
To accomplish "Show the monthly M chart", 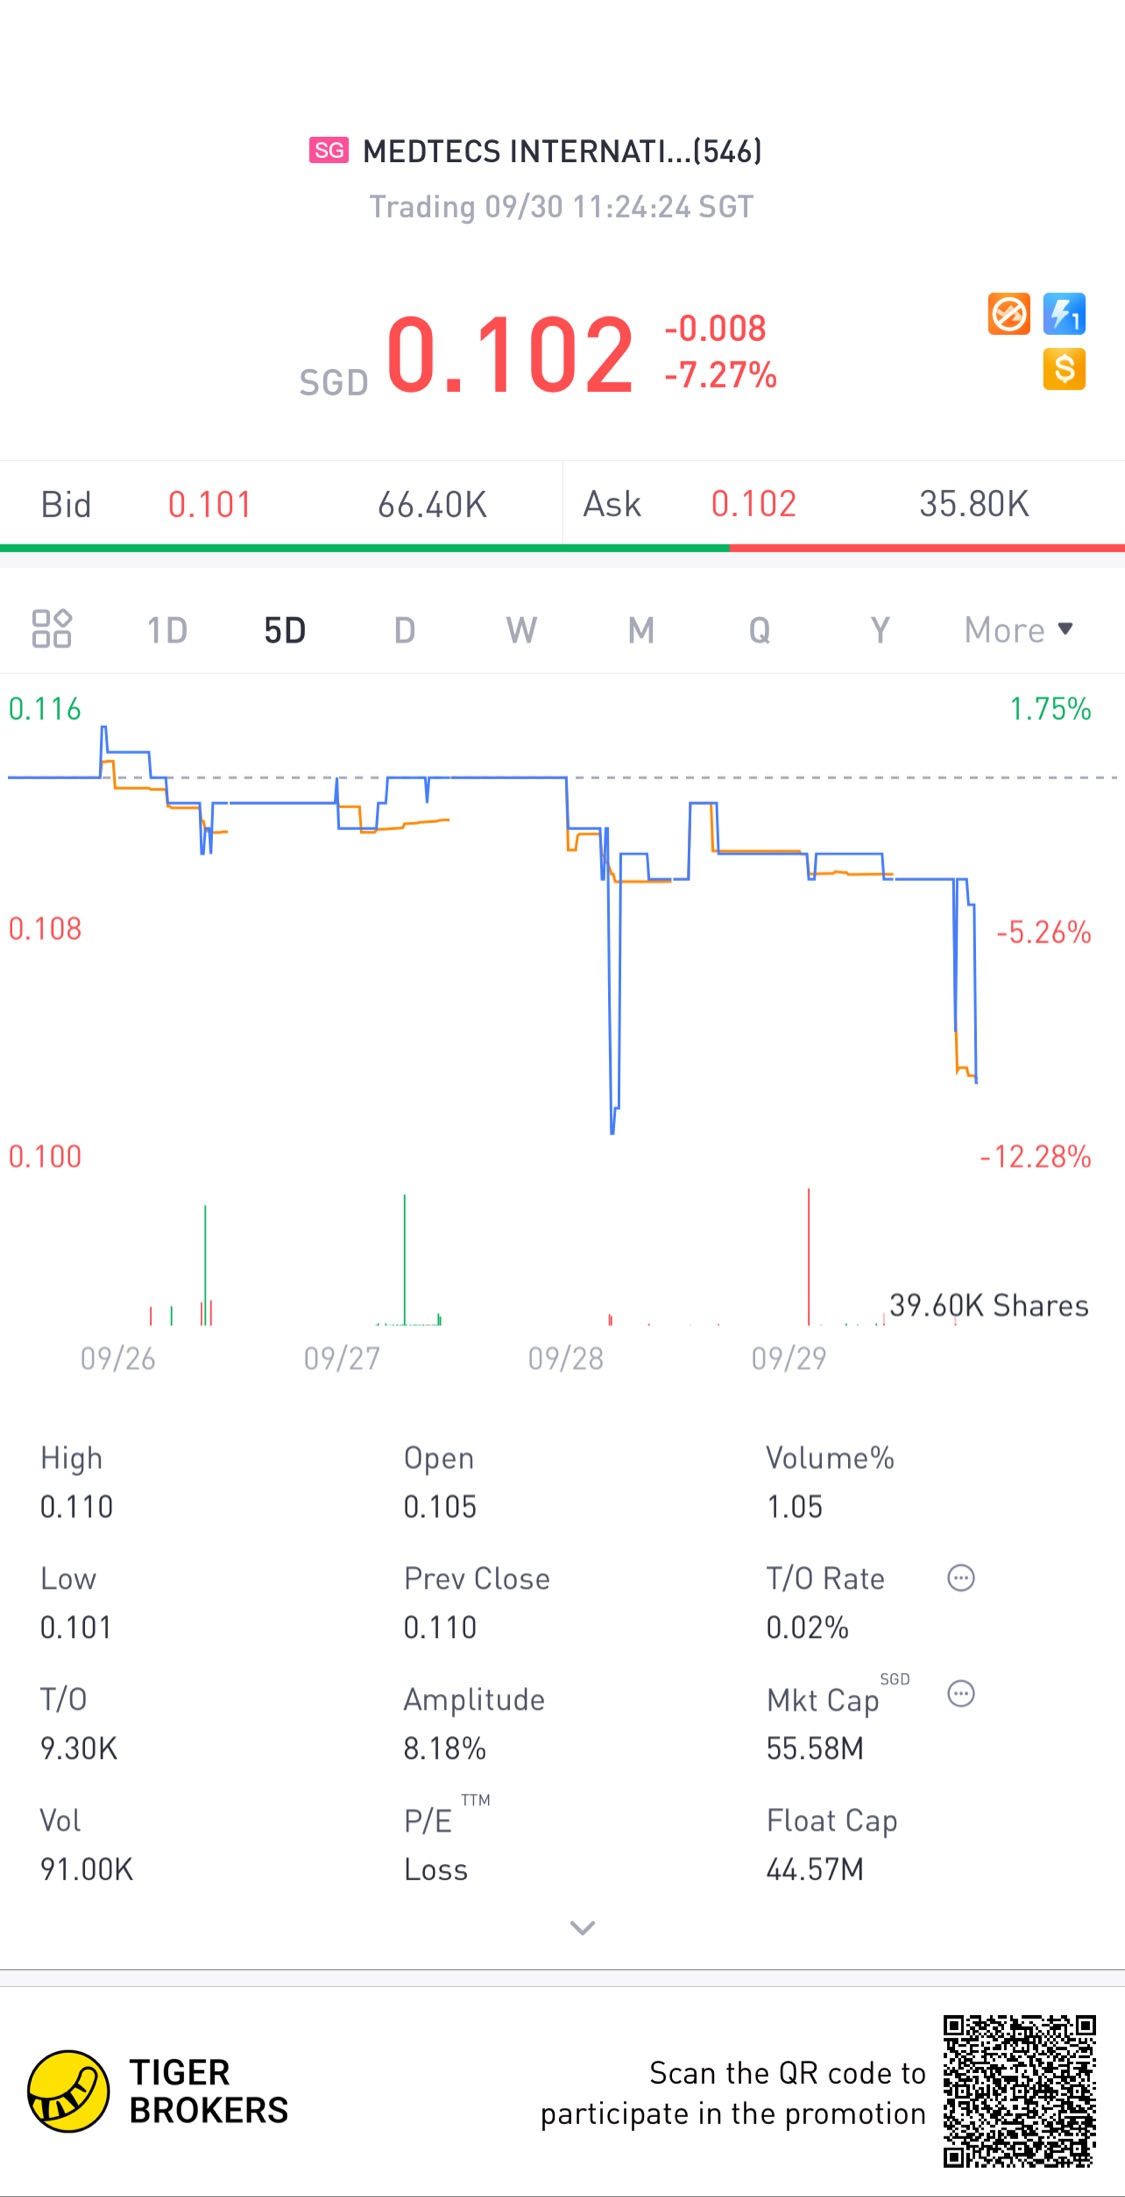I will (641, 630).
